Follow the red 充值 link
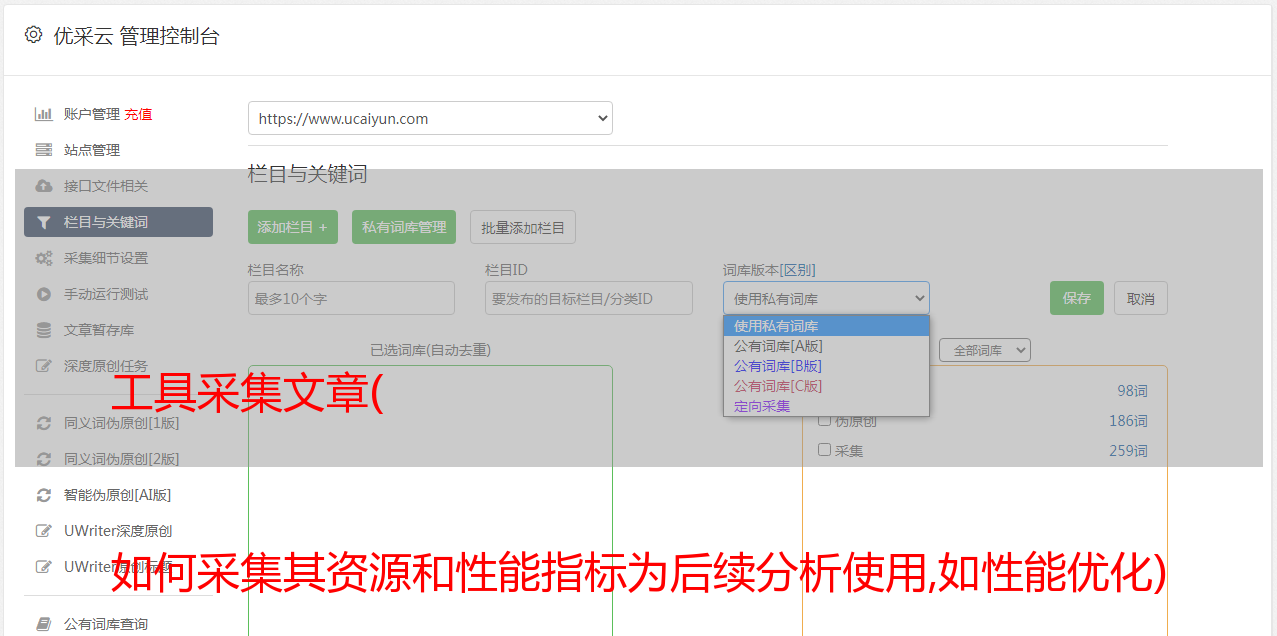This screenshot has width=1277, height=636. 138,114
